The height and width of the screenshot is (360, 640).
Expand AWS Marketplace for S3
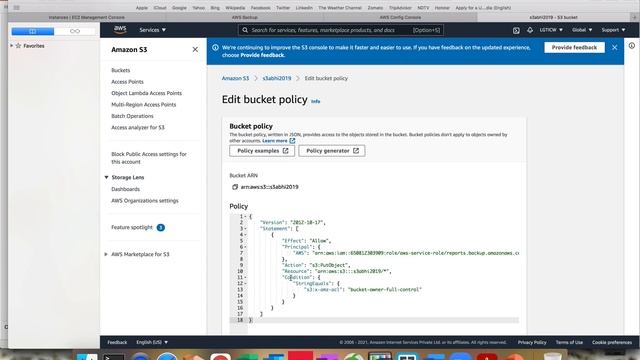[106, 254]
